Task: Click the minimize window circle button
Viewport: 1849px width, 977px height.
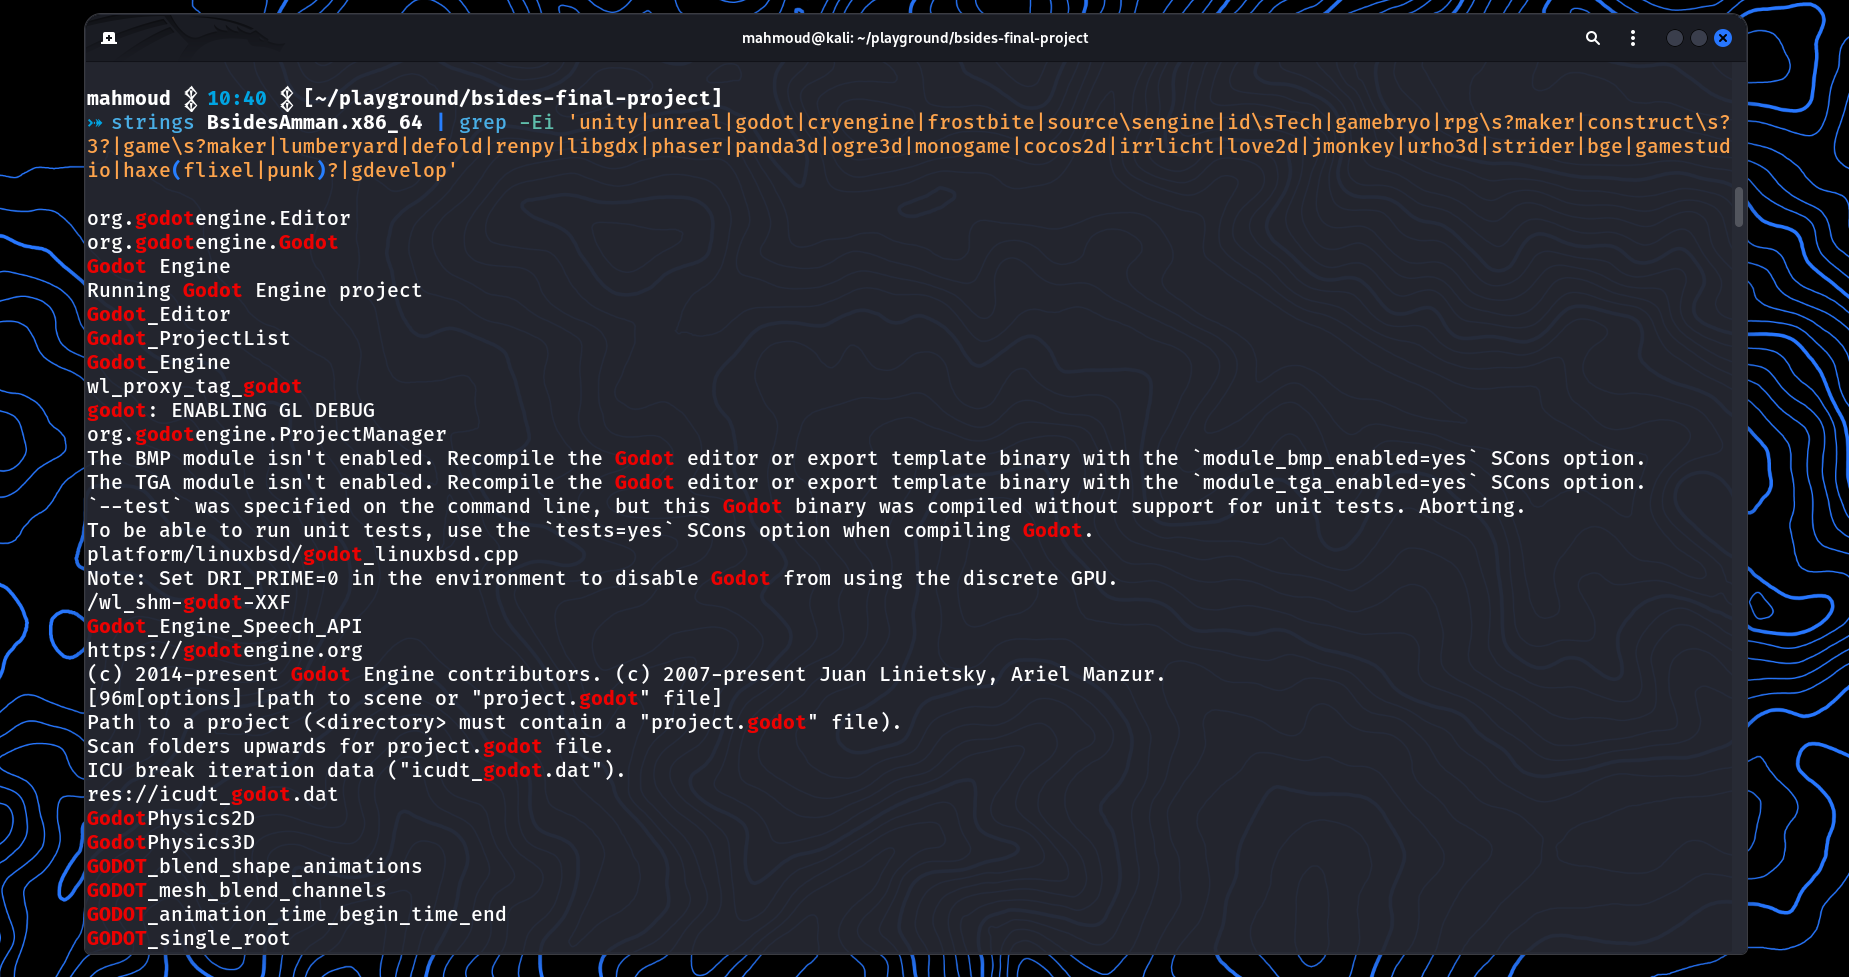Action: (x=1675, y=38)
